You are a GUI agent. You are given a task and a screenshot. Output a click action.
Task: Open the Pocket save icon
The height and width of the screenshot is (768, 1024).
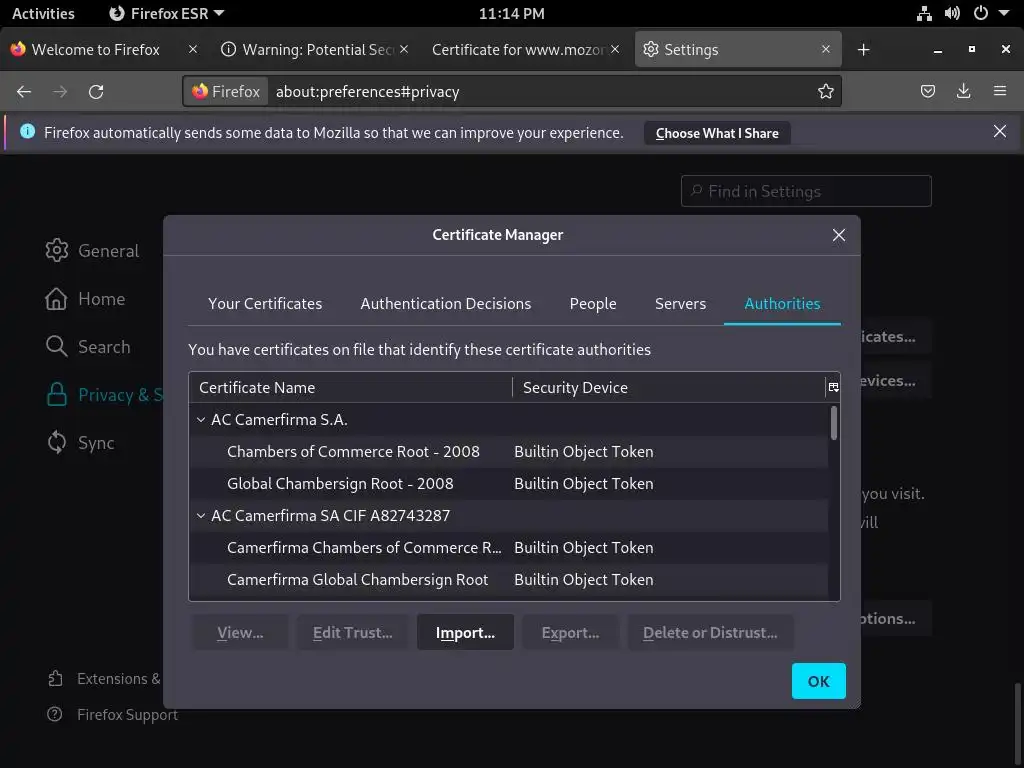click(927, 91)
